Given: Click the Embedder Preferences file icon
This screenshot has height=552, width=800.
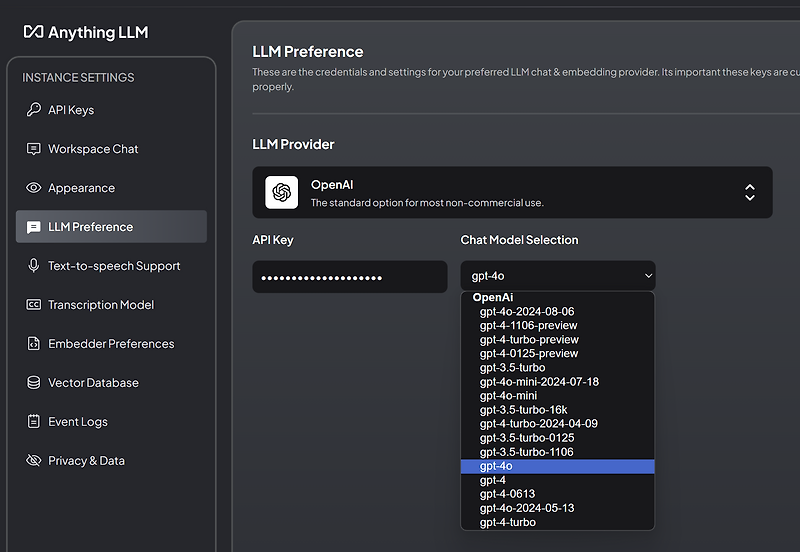Looking at the screenshot, I should (x=34, y=344).
